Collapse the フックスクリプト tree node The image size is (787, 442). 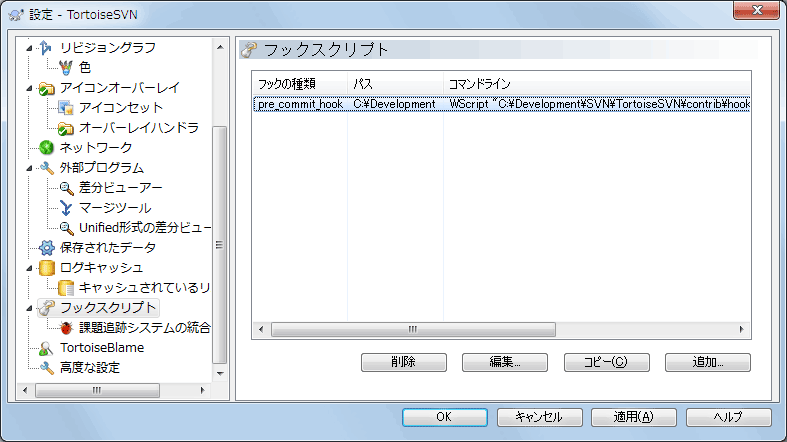coord(29,308)
